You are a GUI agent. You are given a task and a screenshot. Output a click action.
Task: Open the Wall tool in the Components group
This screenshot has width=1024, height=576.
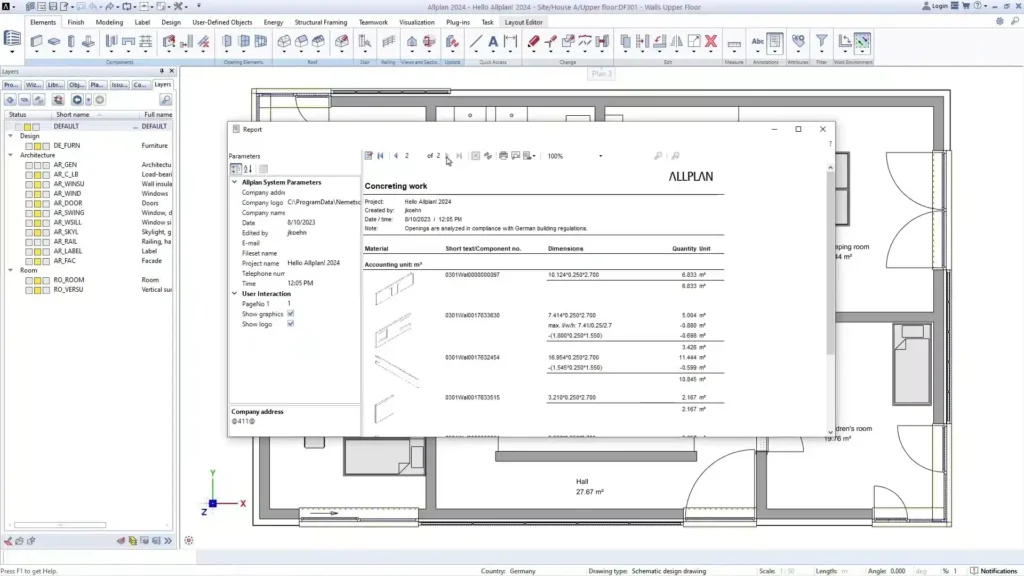pos(36,42)
